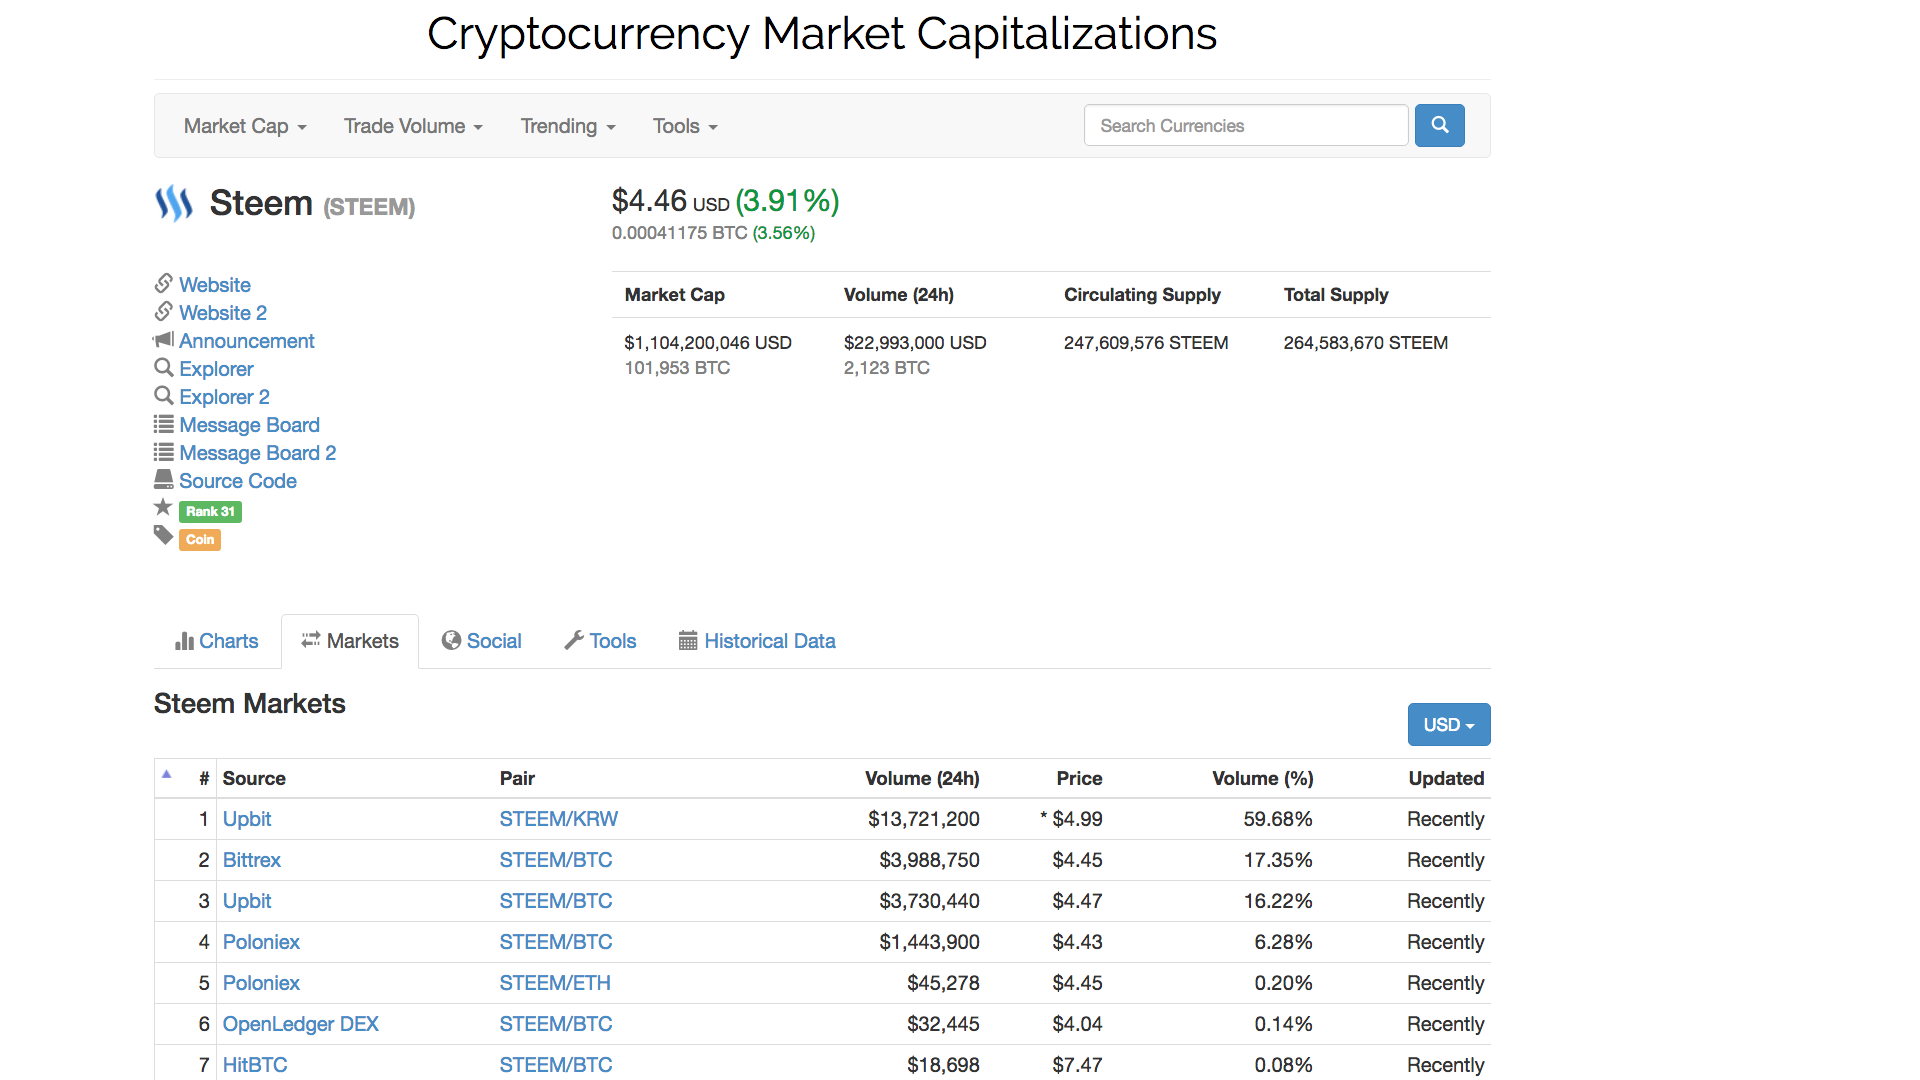Switch to the Charts tab

point(217,641)
